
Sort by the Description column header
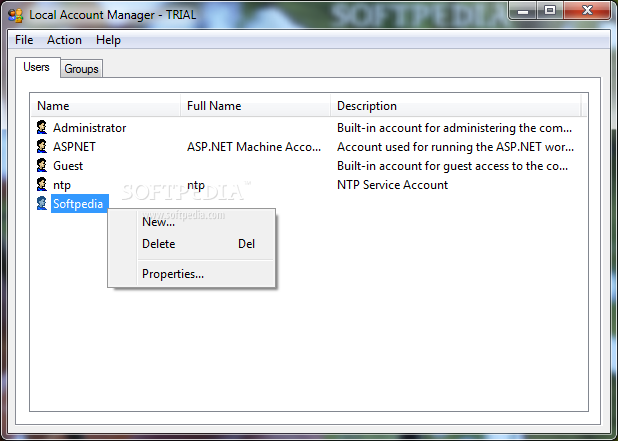(455, 106)
